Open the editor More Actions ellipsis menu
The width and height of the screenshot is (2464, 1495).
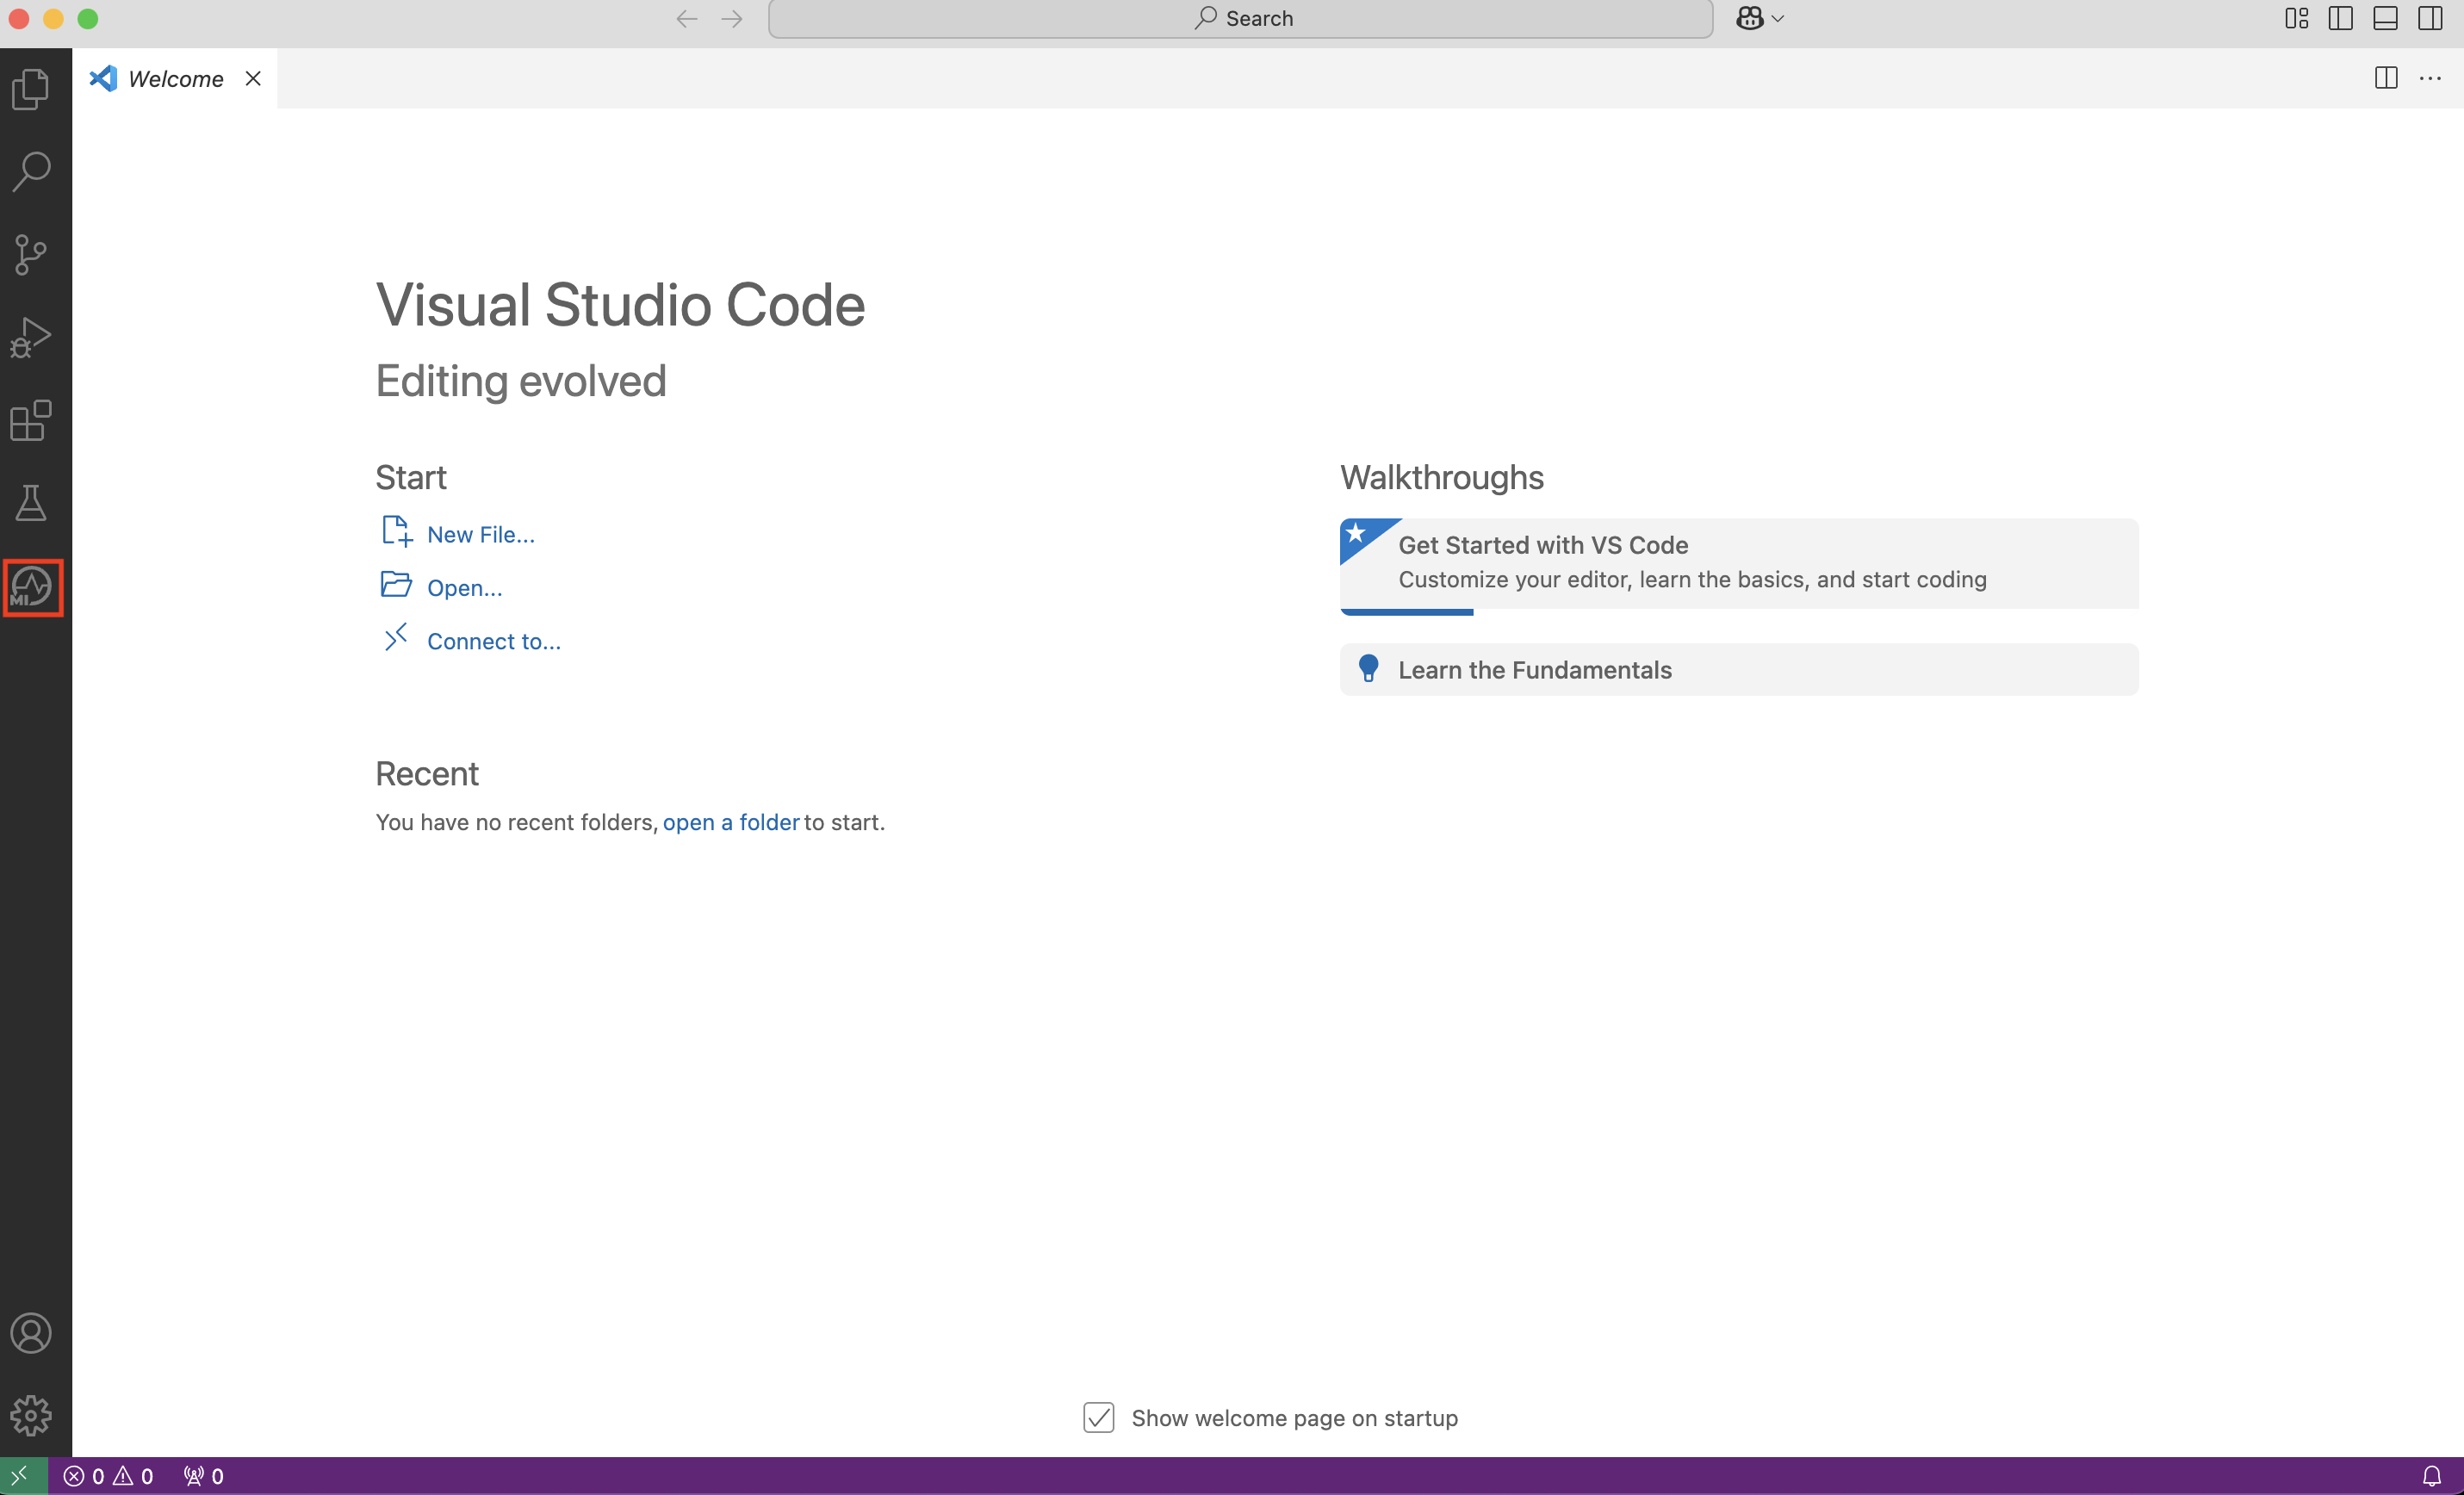[2430, 78]
